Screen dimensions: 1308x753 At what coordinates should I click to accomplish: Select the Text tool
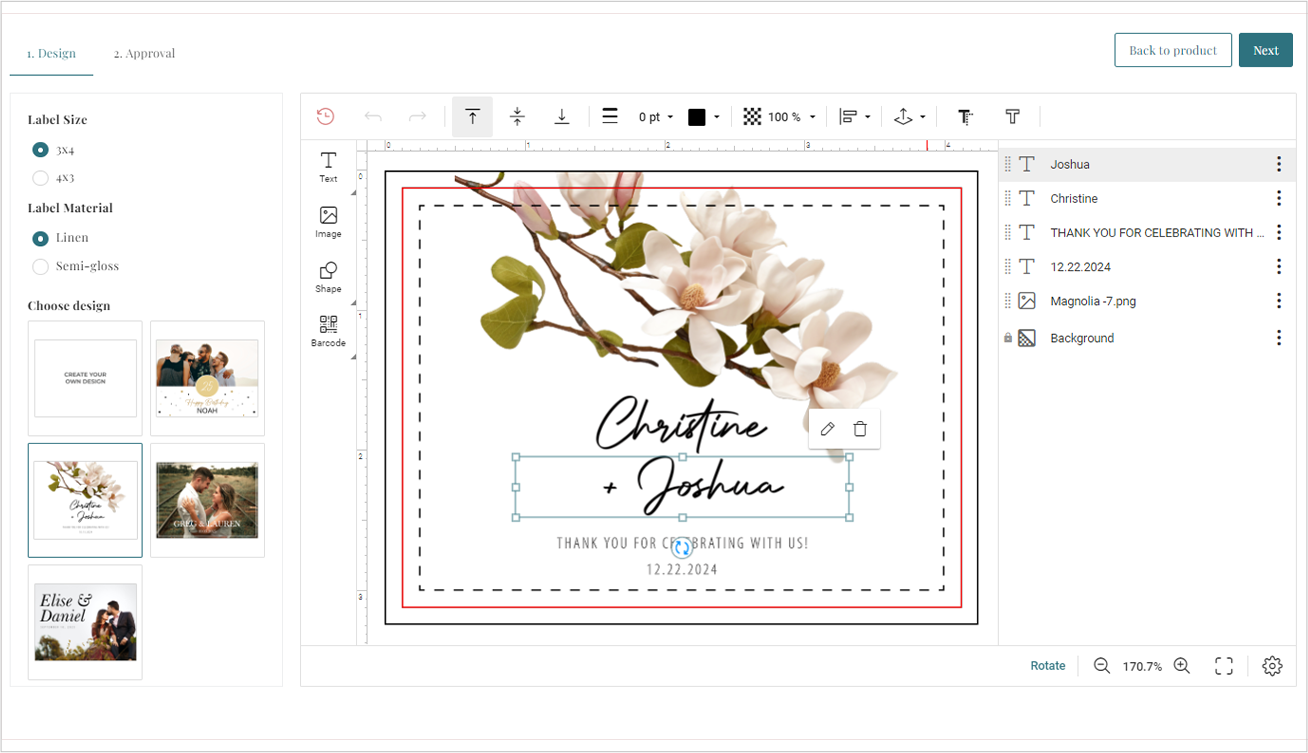tap(328, 167)
